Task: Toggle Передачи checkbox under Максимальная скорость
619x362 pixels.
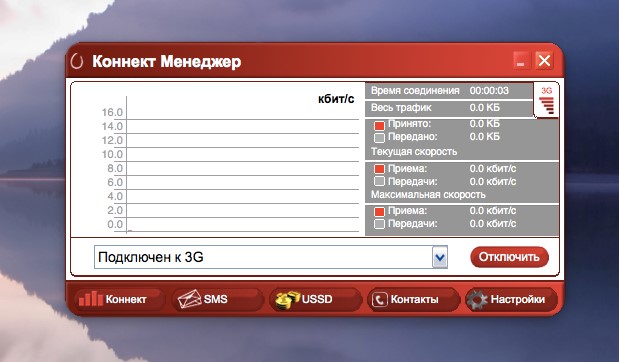Action: (x=379, y=224)
